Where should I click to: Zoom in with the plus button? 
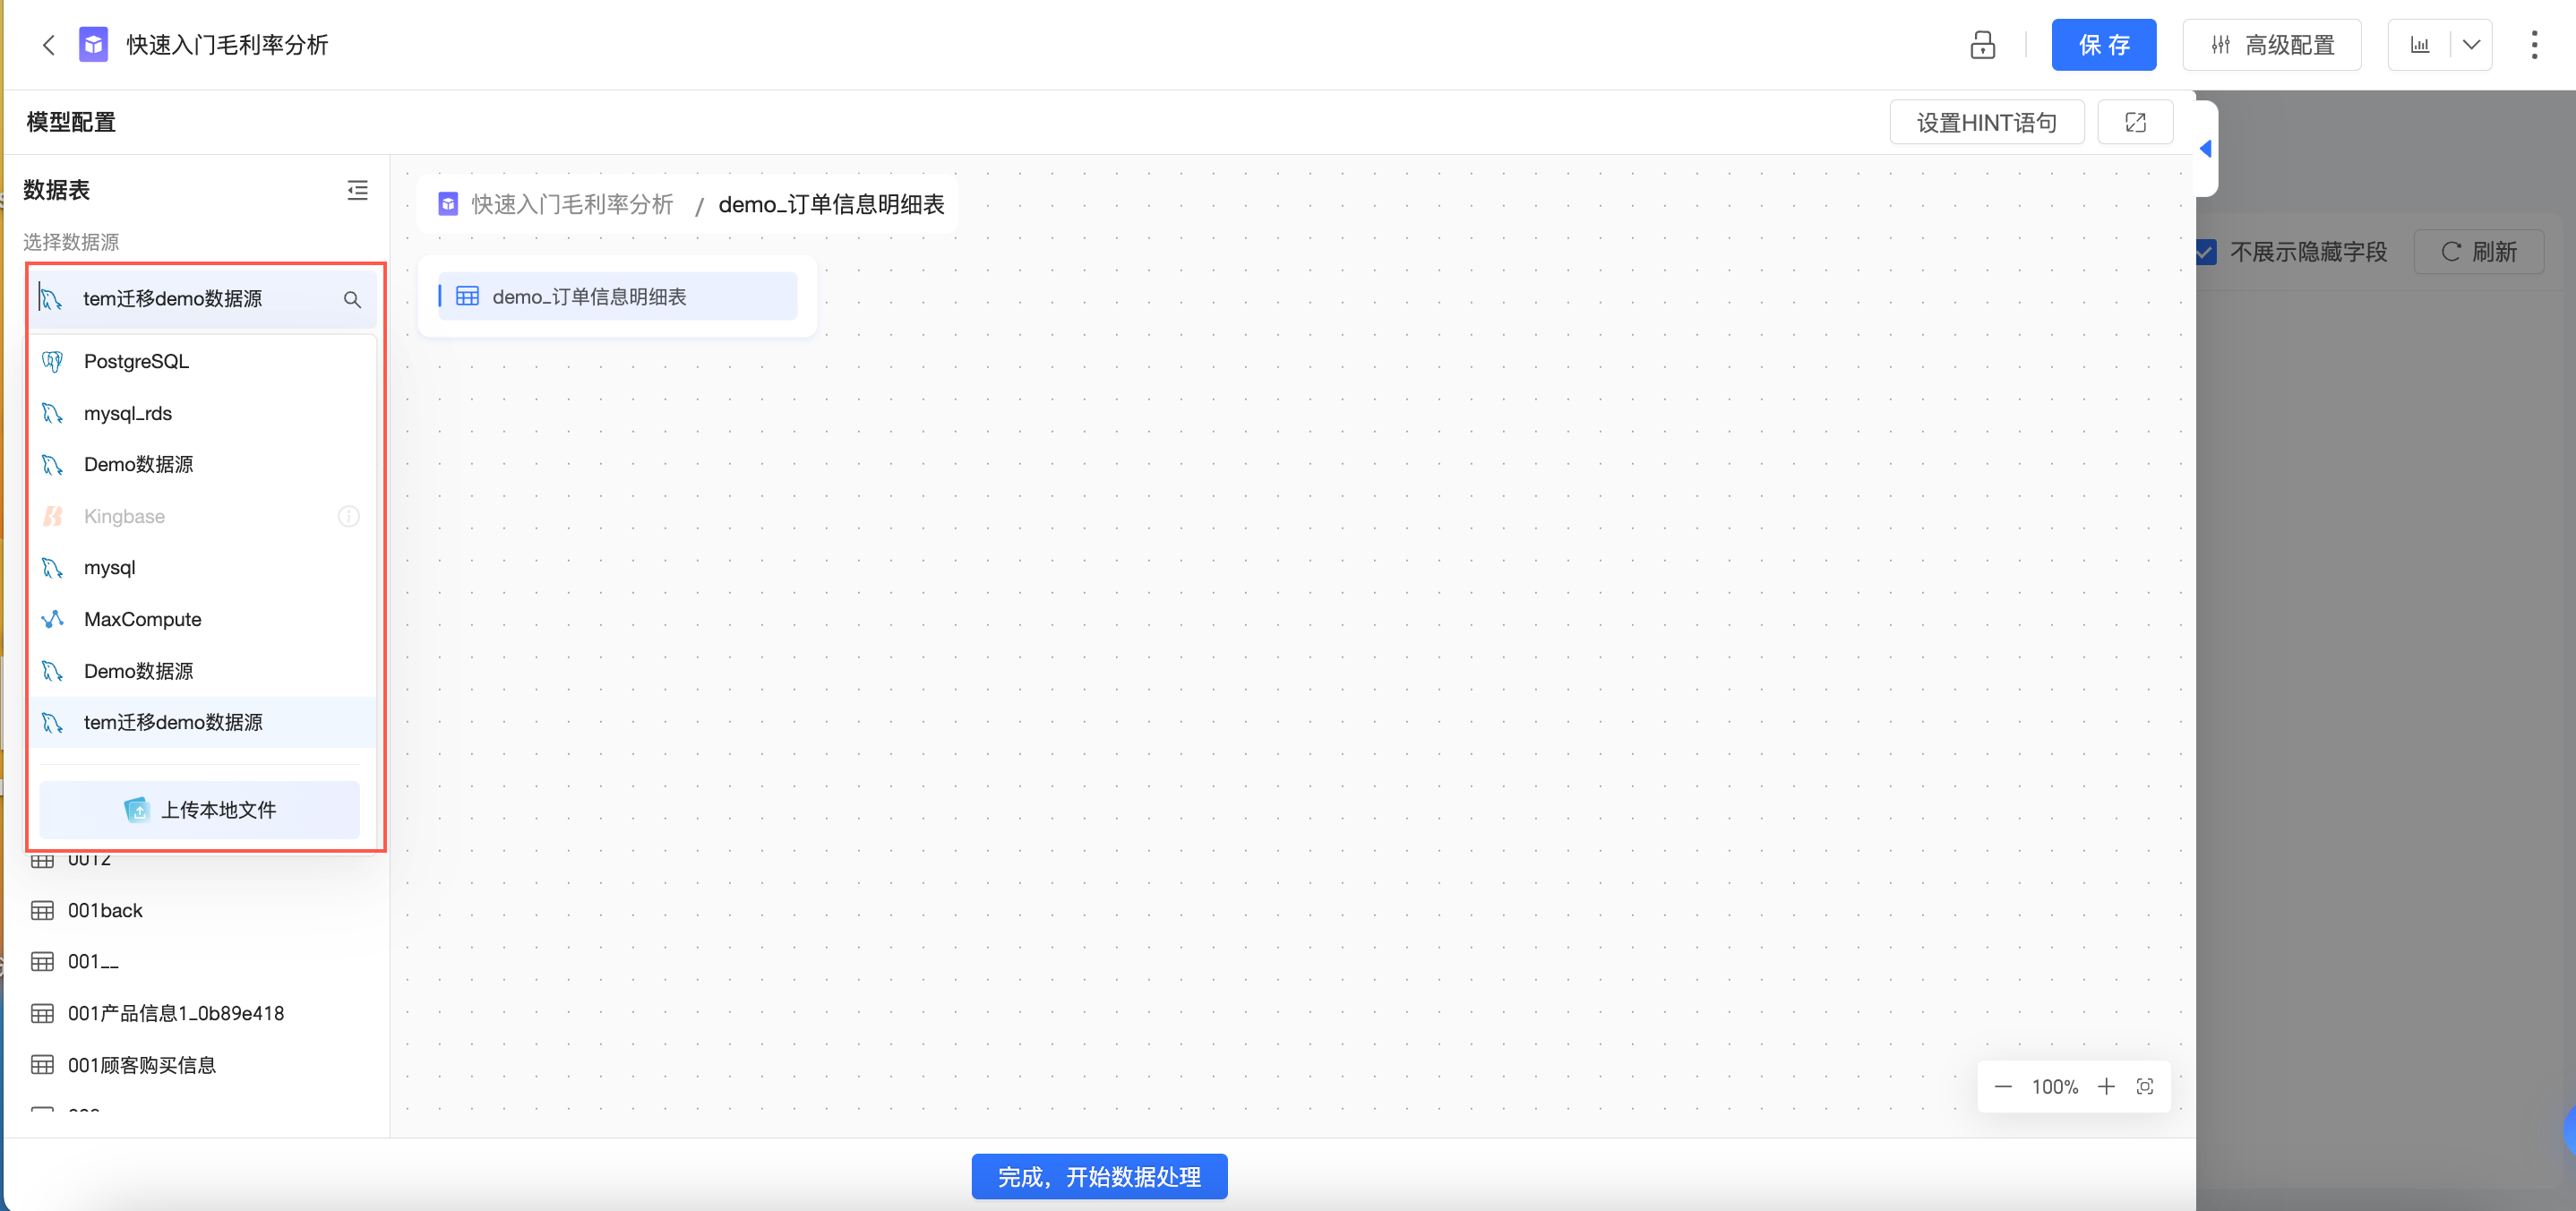point(2106,1086)
